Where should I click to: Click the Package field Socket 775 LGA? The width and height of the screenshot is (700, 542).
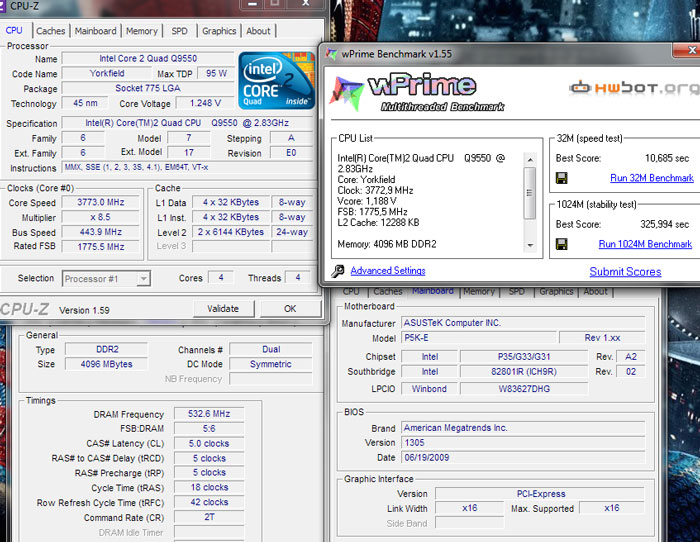148,88
